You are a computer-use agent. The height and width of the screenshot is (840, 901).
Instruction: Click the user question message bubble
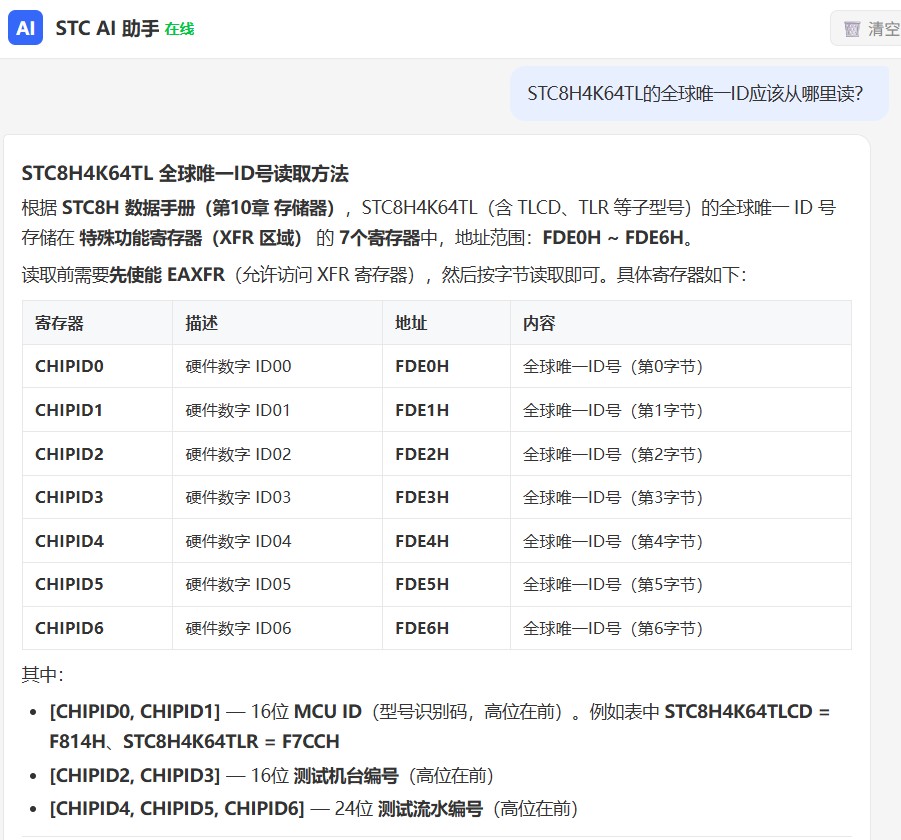[699, 93]
